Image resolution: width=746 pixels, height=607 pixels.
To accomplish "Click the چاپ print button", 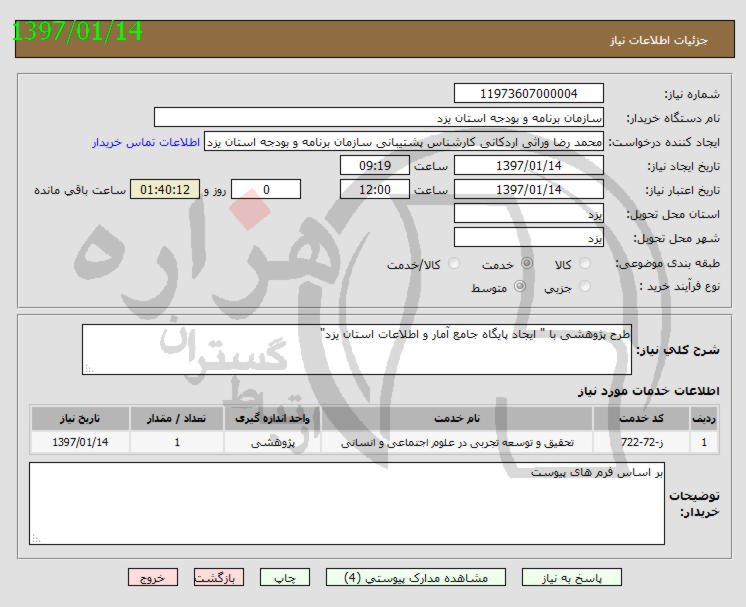I will [285, 578].
